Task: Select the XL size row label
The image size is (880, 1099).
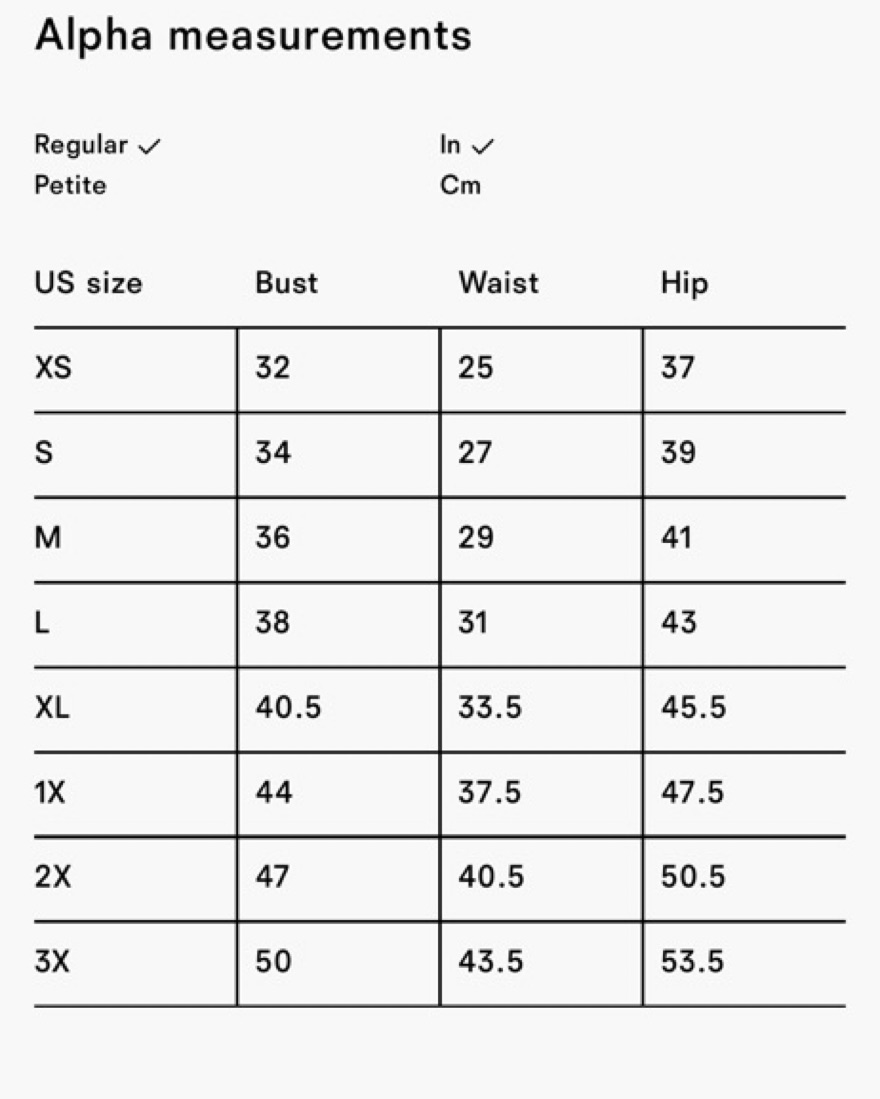Action: 53,707
